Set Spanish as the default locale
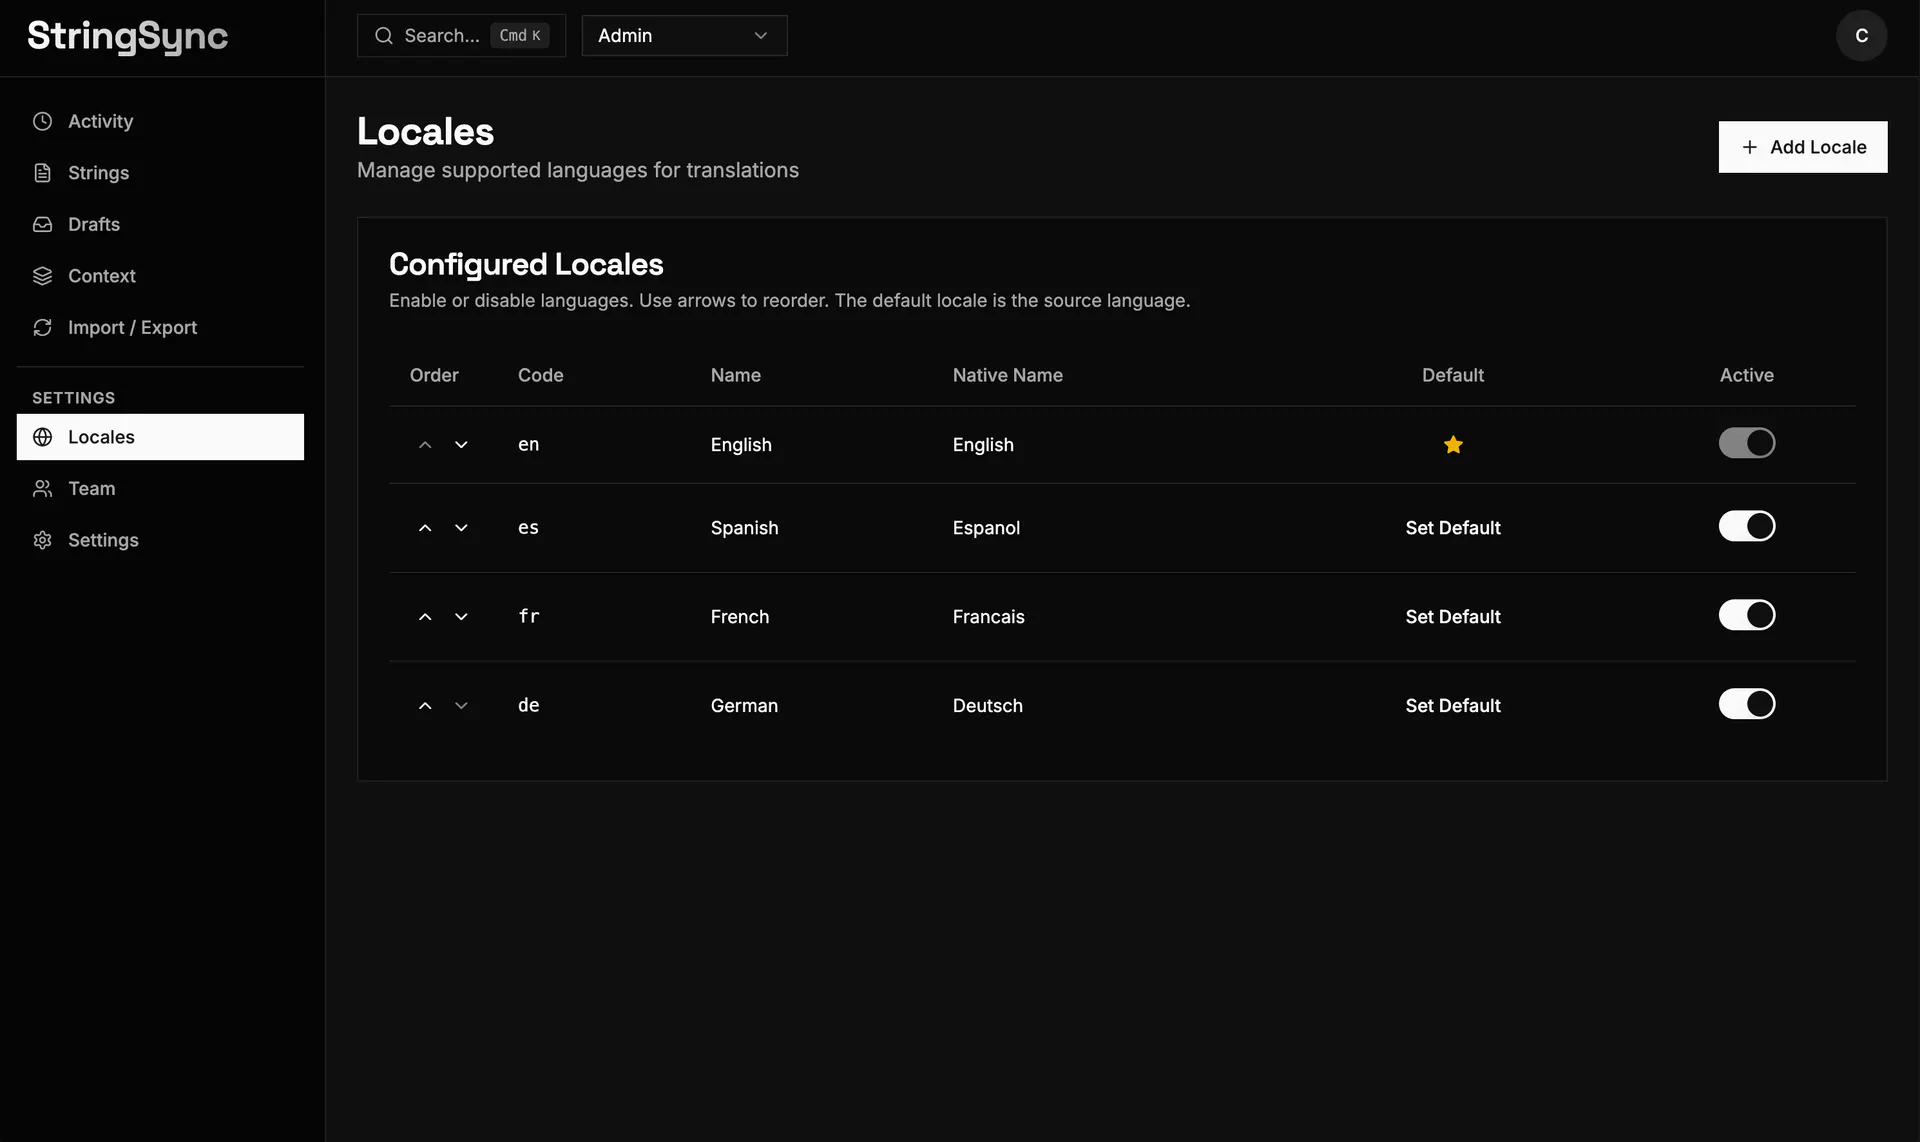This screenshot has height=1142, width=1920. click(x=1453, y=528)
